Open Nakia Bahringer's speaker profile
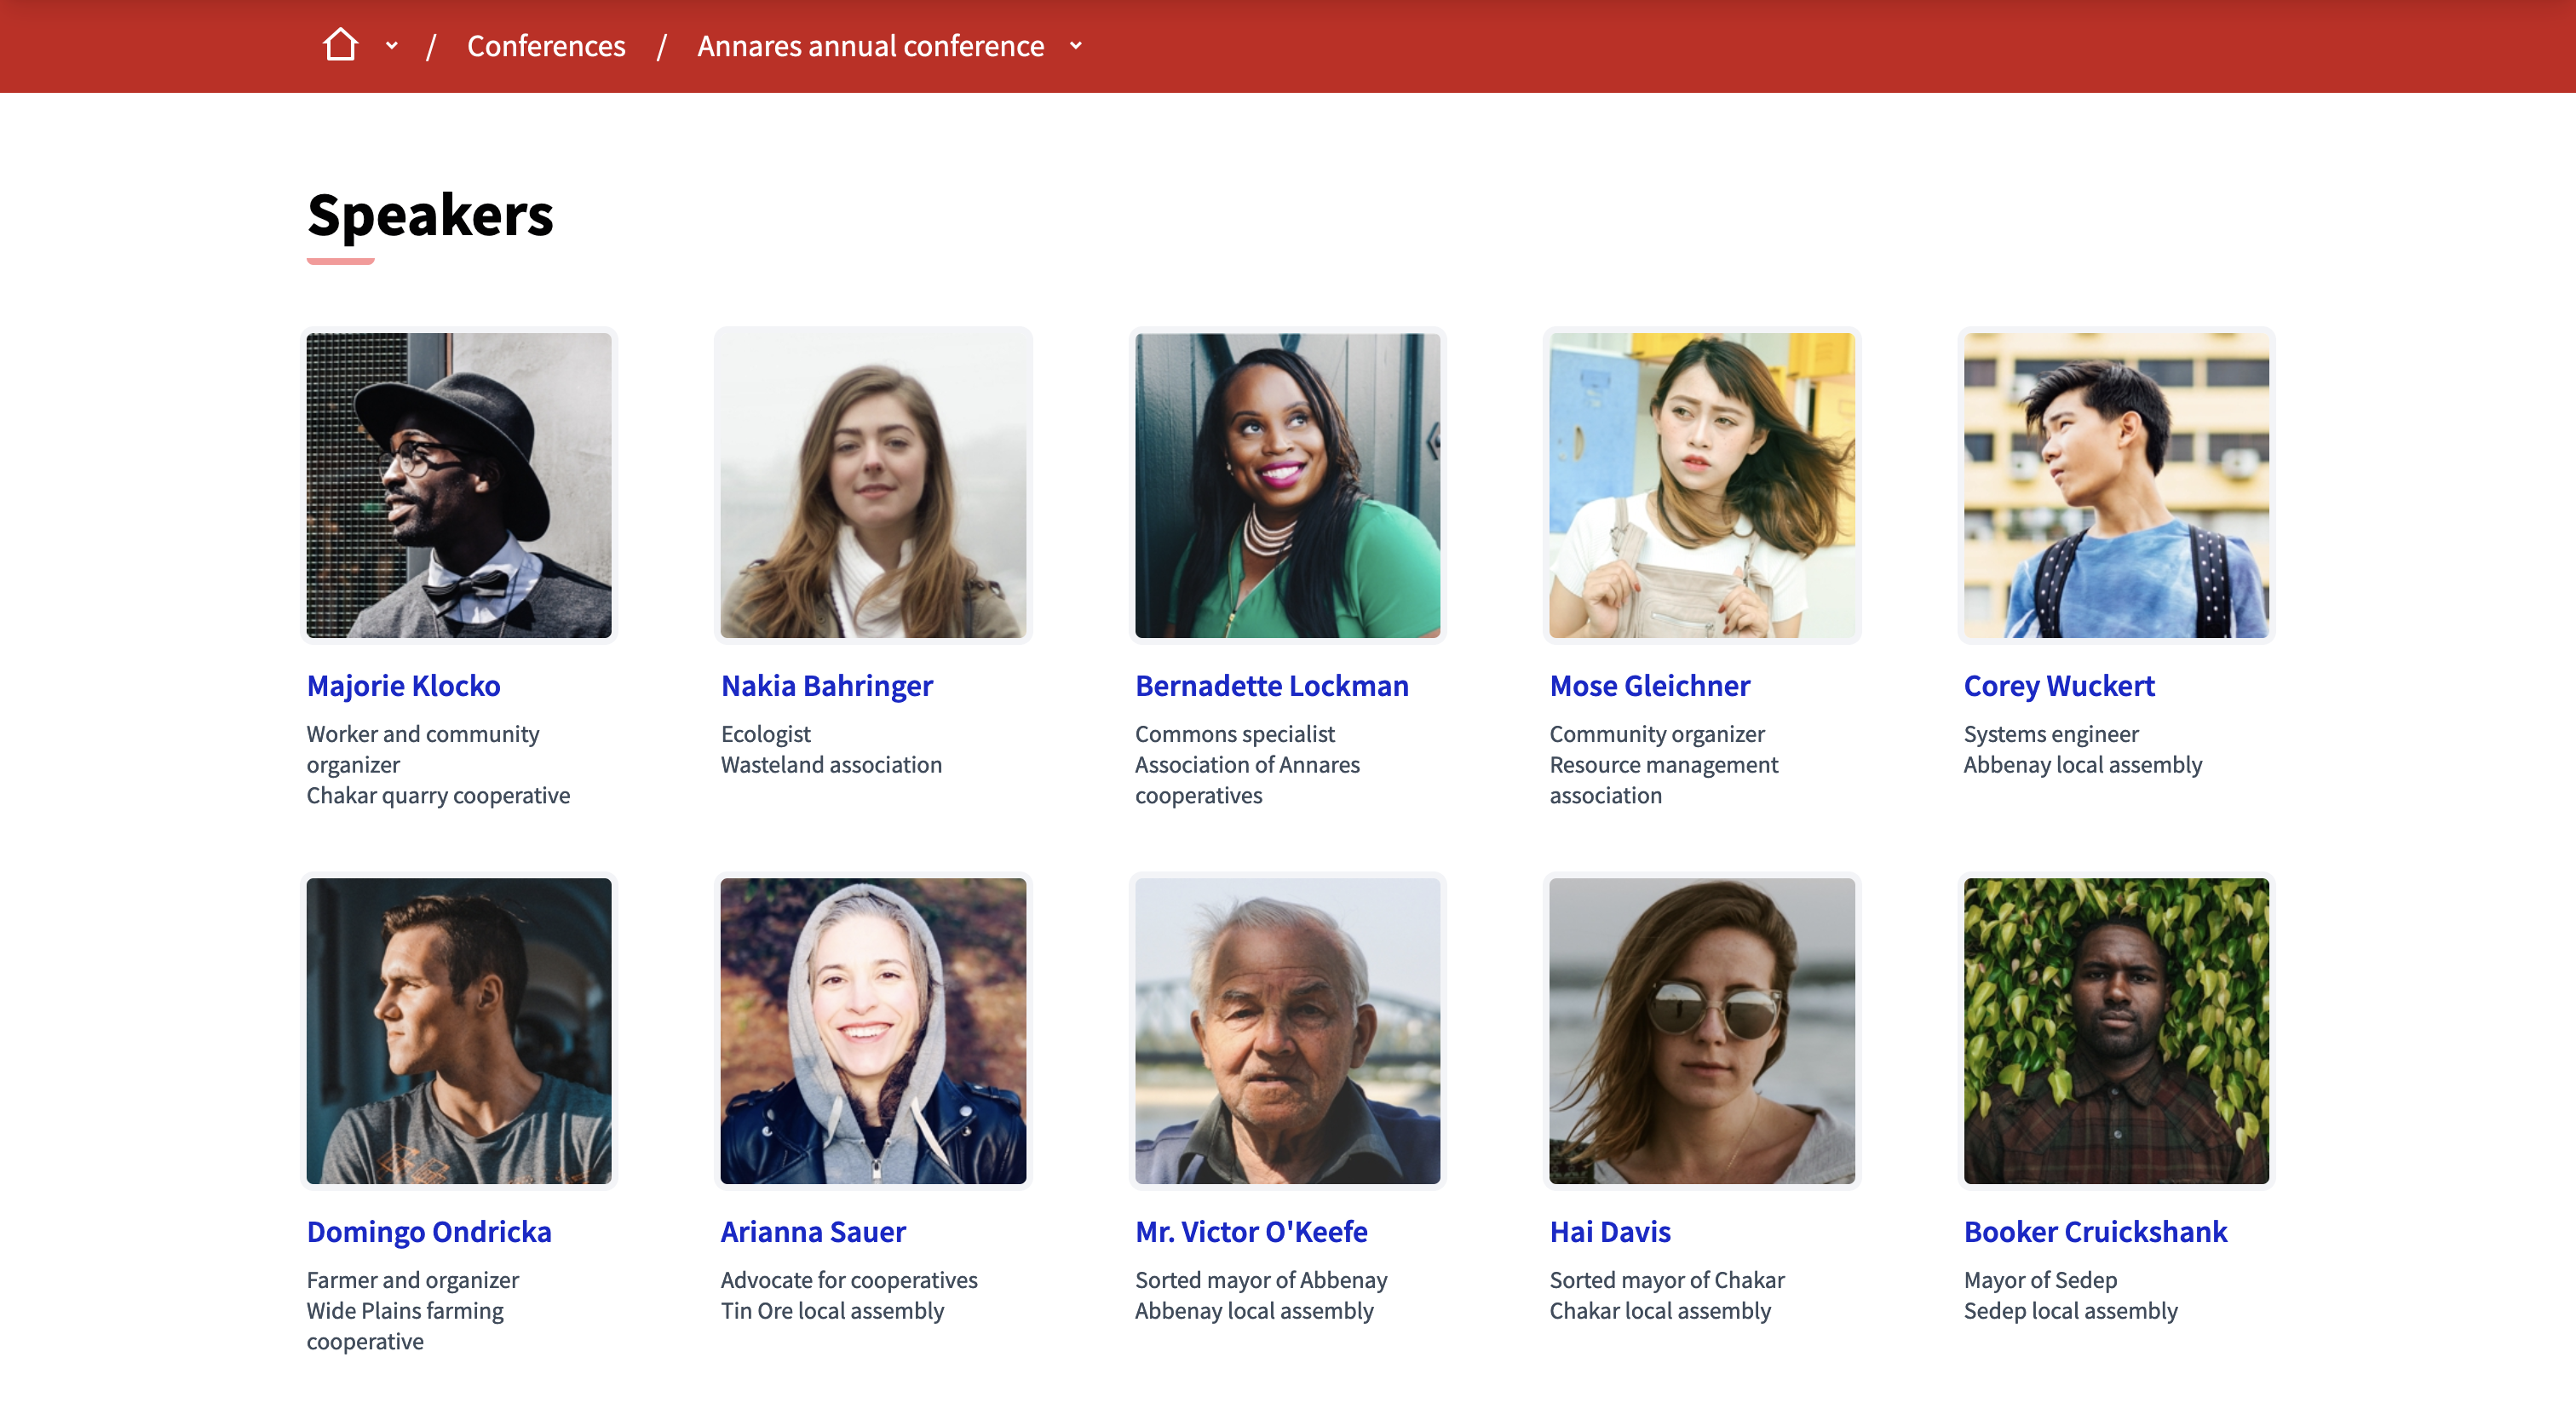This screenshot has height=1409, width=2576. [826, 685]
